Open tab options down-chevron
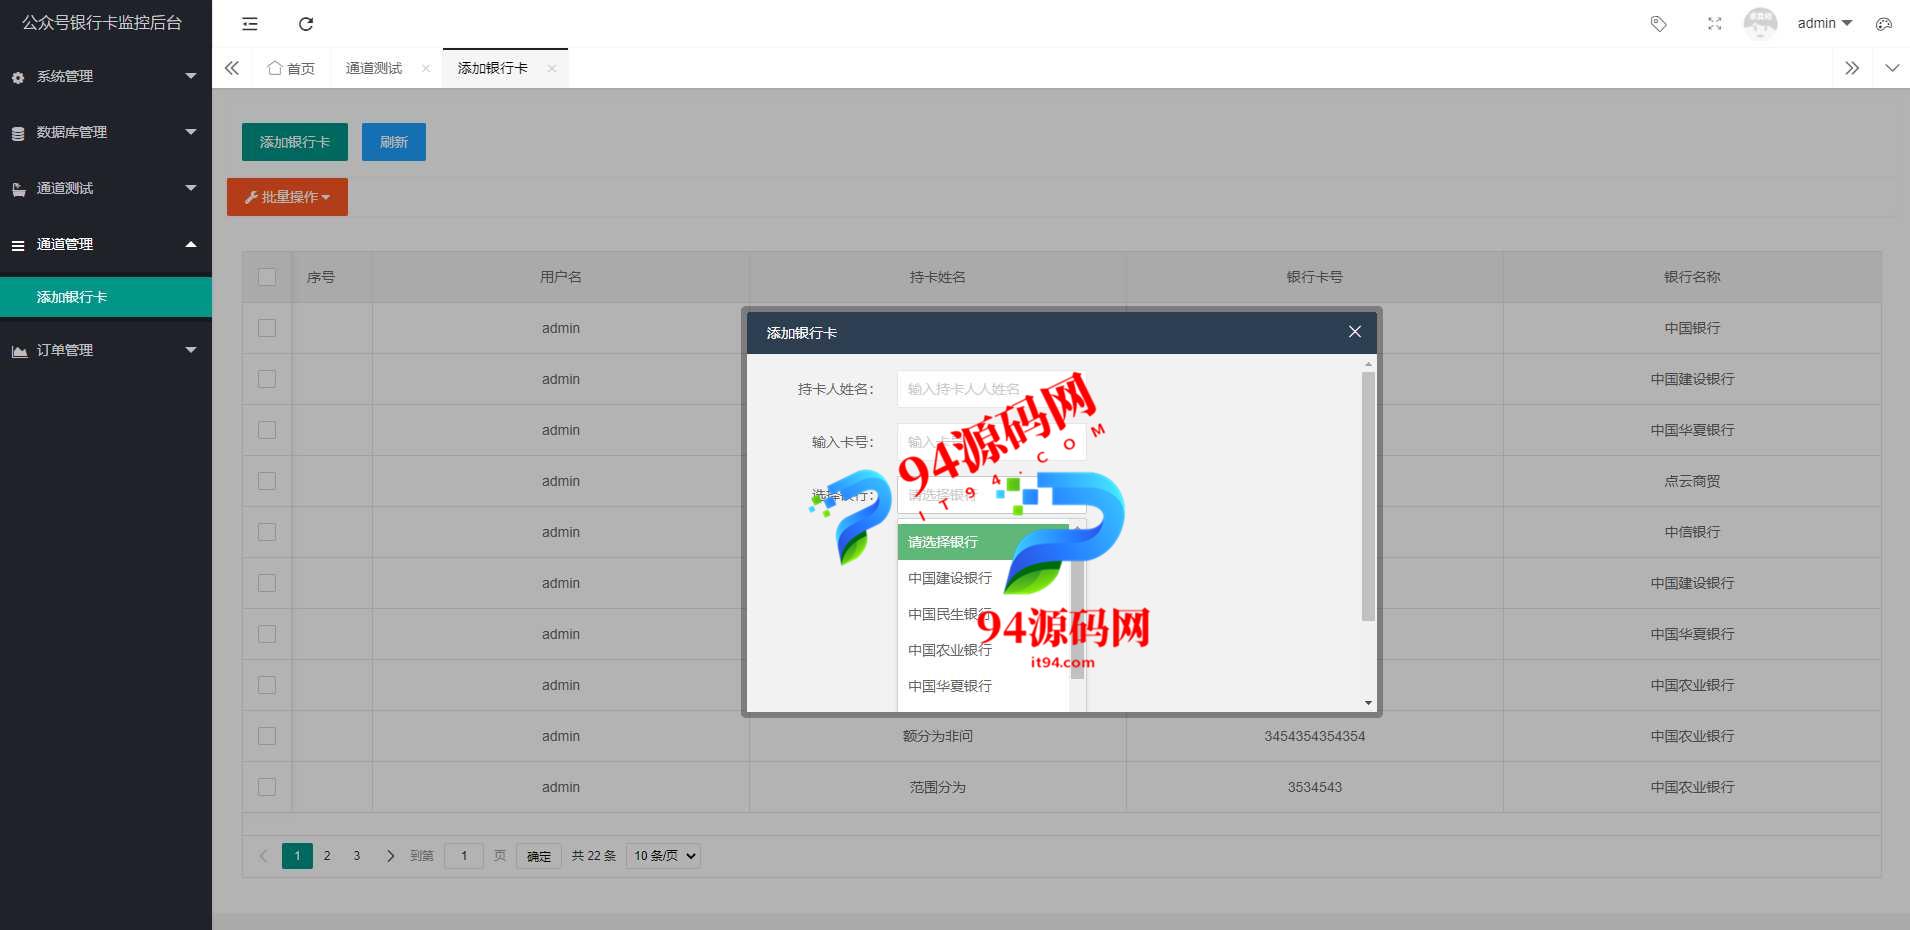The height and width of the screenshot is (930, 1910). [1892, 68]
